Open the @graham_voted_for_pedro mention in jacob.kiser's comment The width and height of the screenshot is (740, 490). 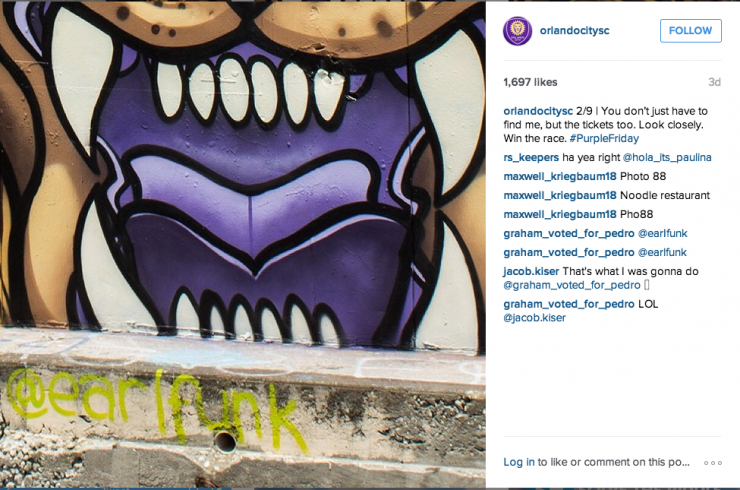(x=572, y=285)
